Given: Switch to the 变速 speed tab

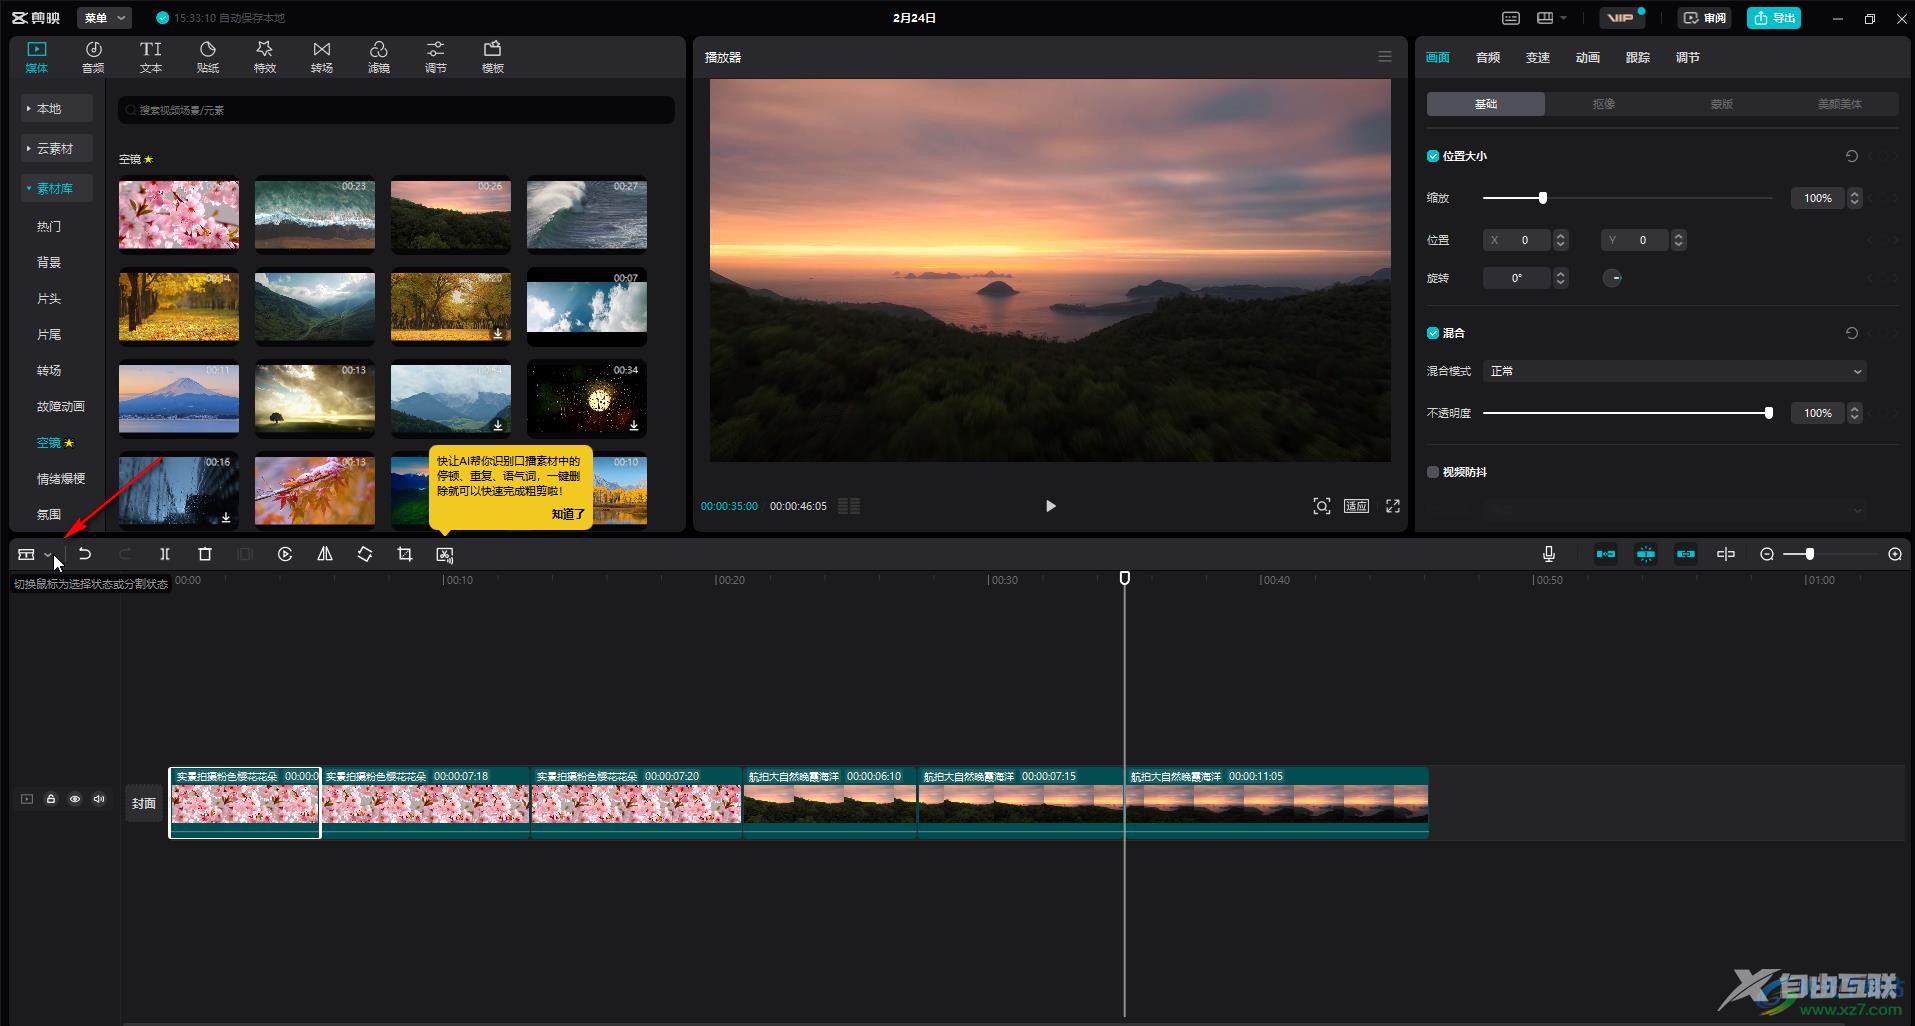Looking at the screenshot, I should (1538, 57).
